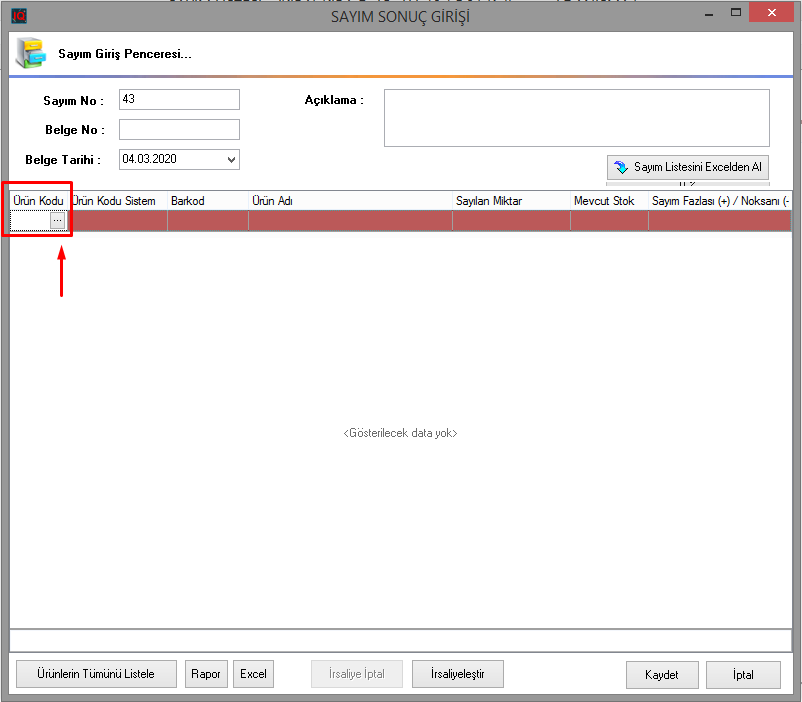
Task: Select the Barkod column header
Action: click(x=207, y=201)
